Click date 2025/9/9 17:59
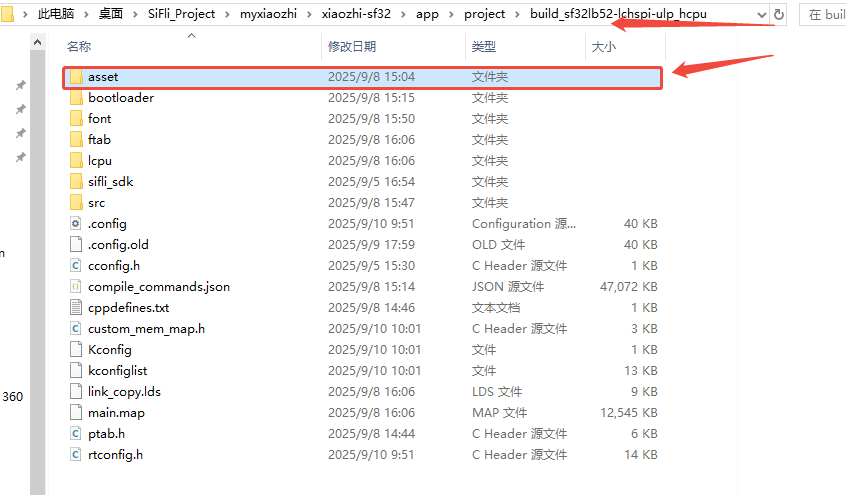Viewport: 846px width, 495px height. pos(371,245)
